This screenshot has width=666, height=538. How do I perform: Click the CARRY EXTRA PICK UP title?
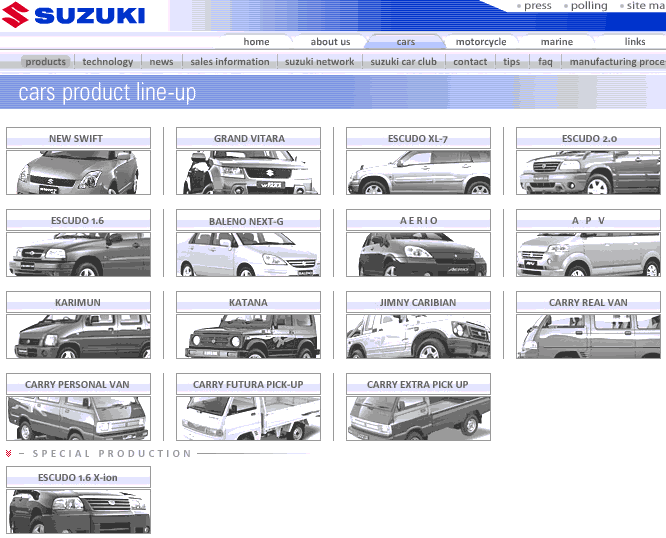[418, 384]
